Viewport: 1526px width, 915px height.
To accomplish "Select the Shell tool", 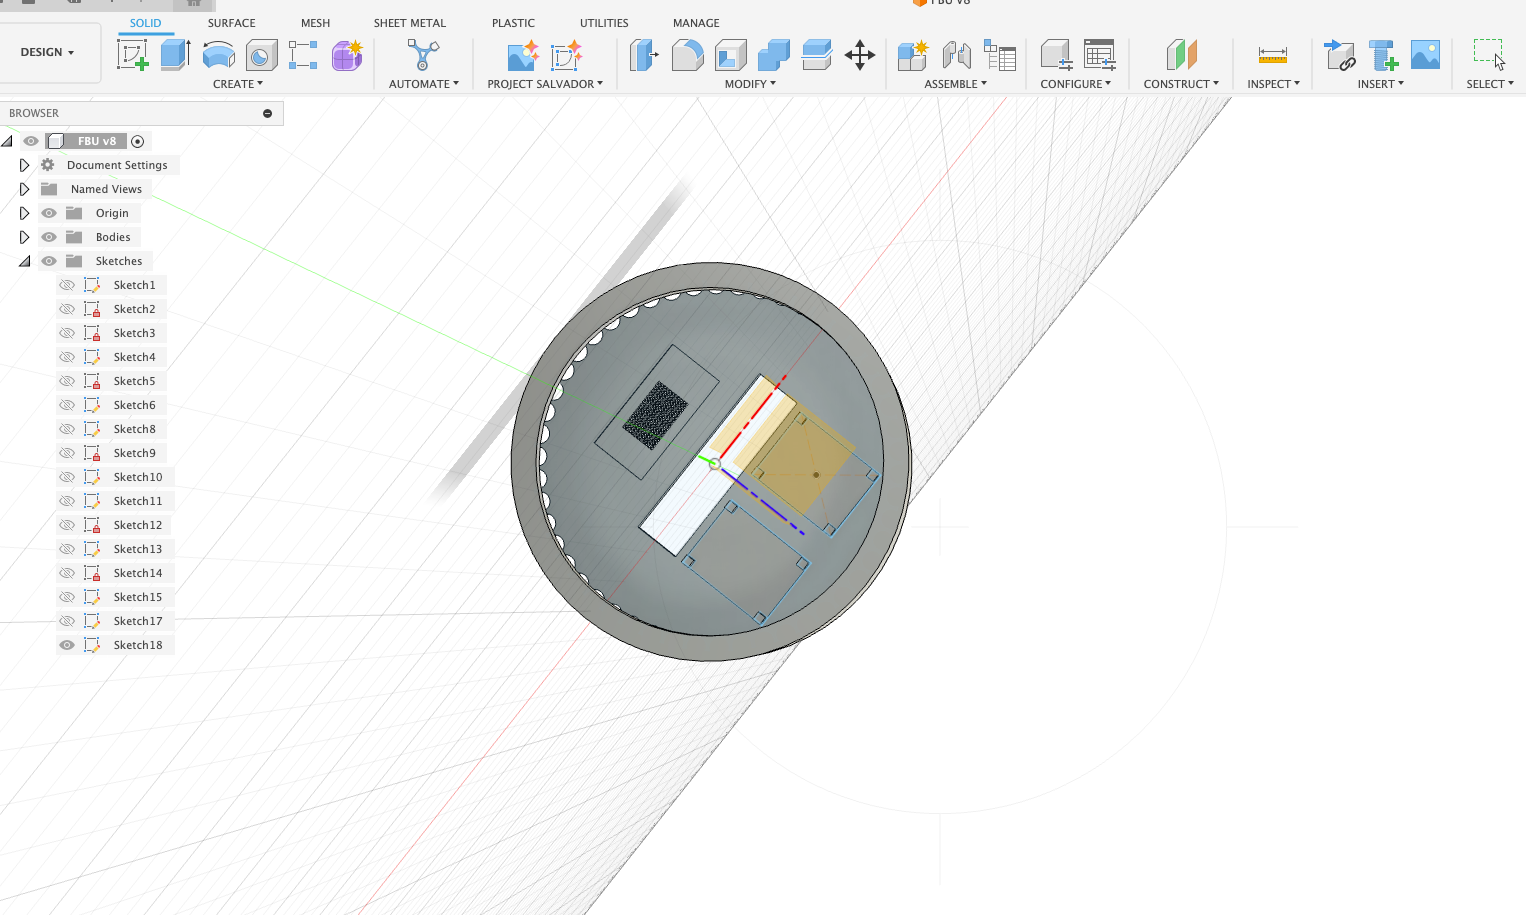I will [731, 55].
